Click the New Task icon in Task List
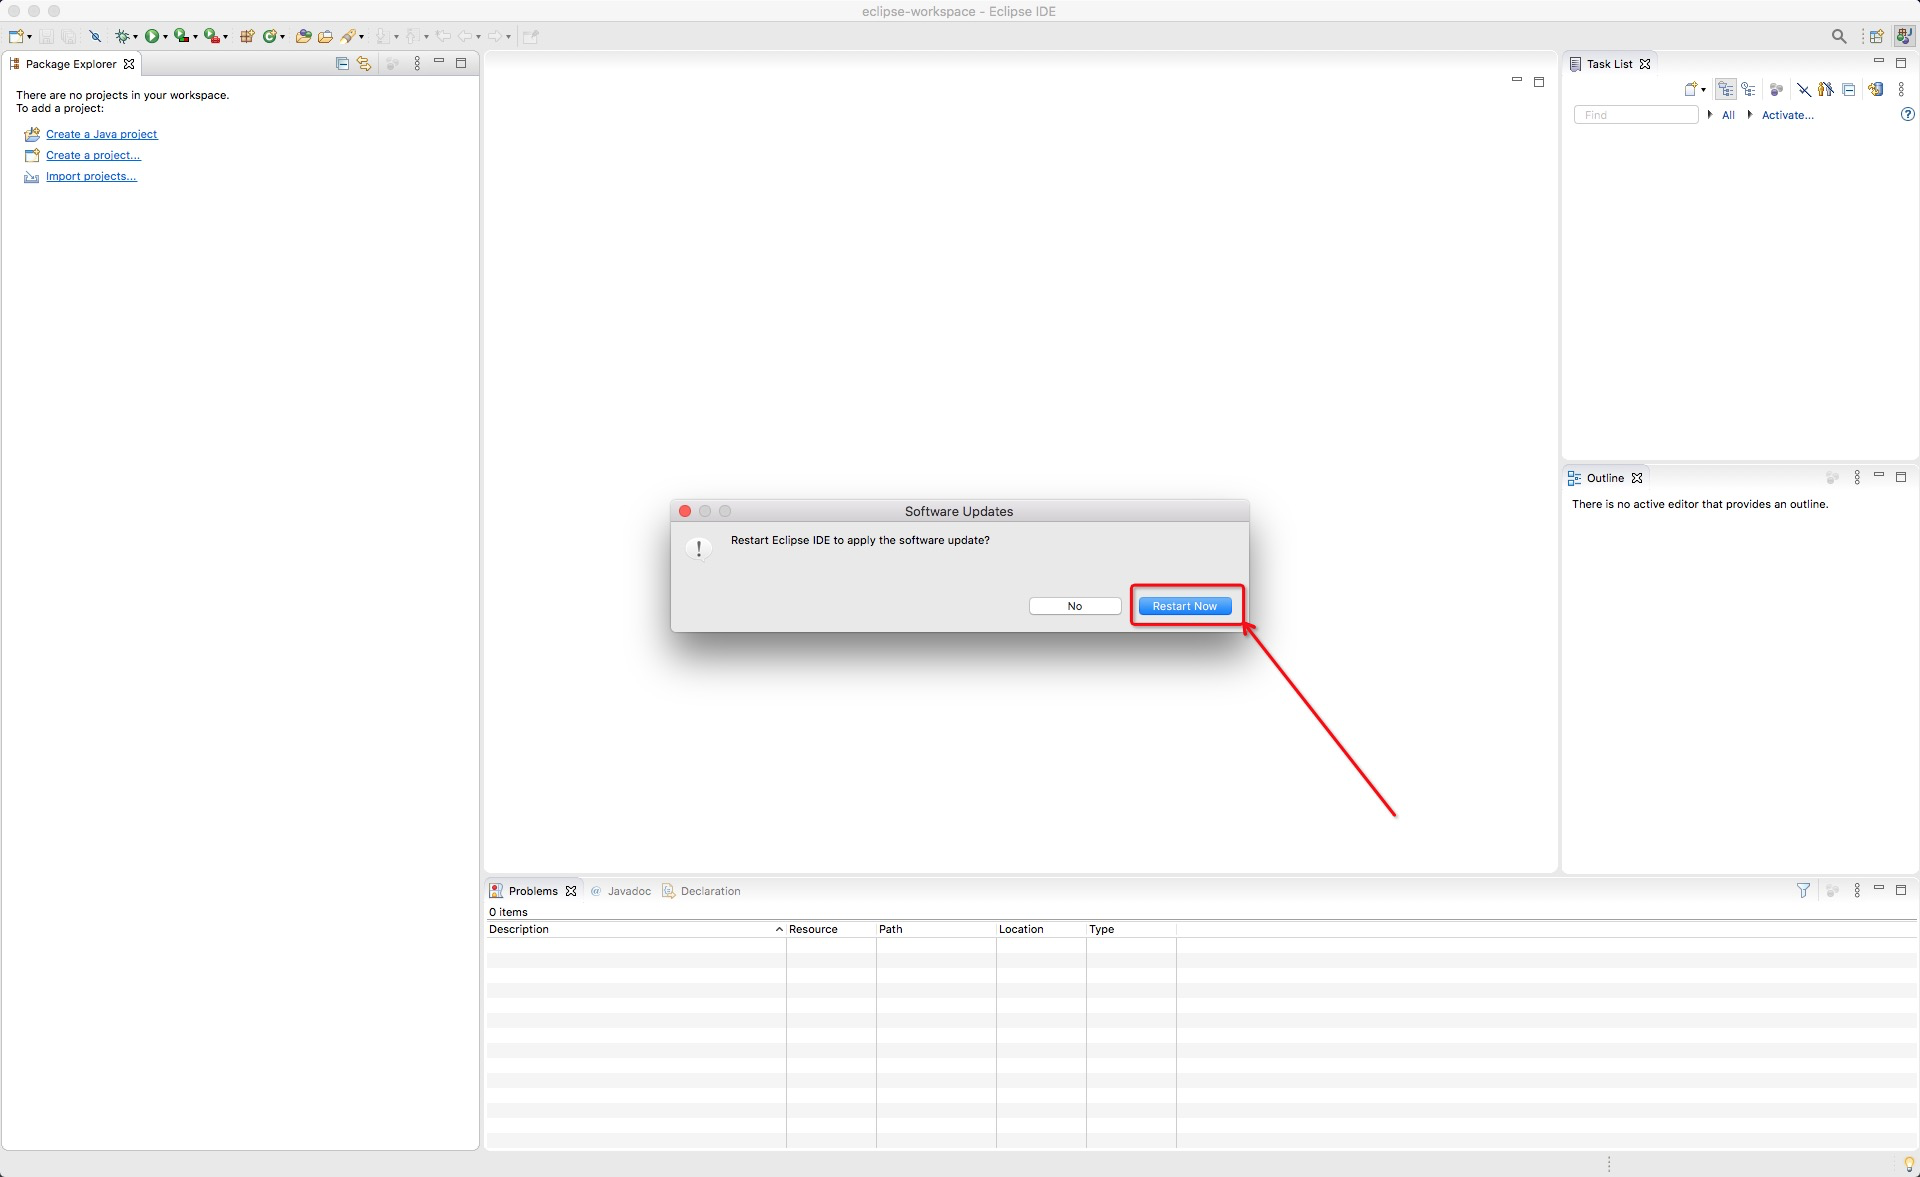The height and width of the screenshot is (1177, 1920). (x=1691, y=89)
